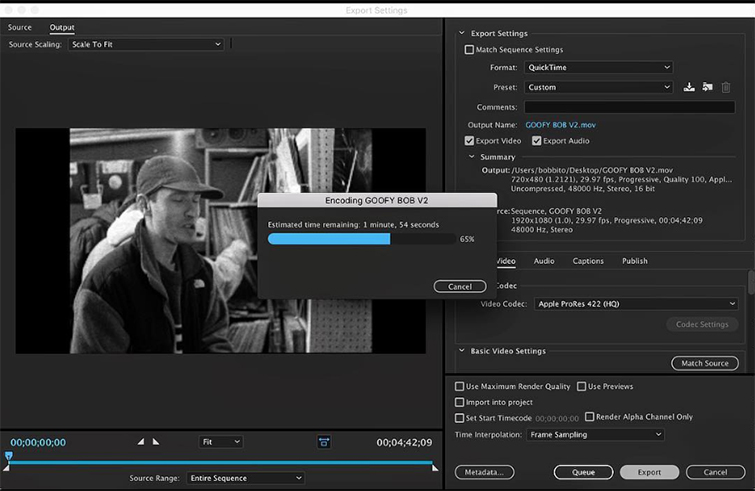Screen dimensions: 755x491
Task: Click the Save Preset icon
Action: click(x=689, y=87)
